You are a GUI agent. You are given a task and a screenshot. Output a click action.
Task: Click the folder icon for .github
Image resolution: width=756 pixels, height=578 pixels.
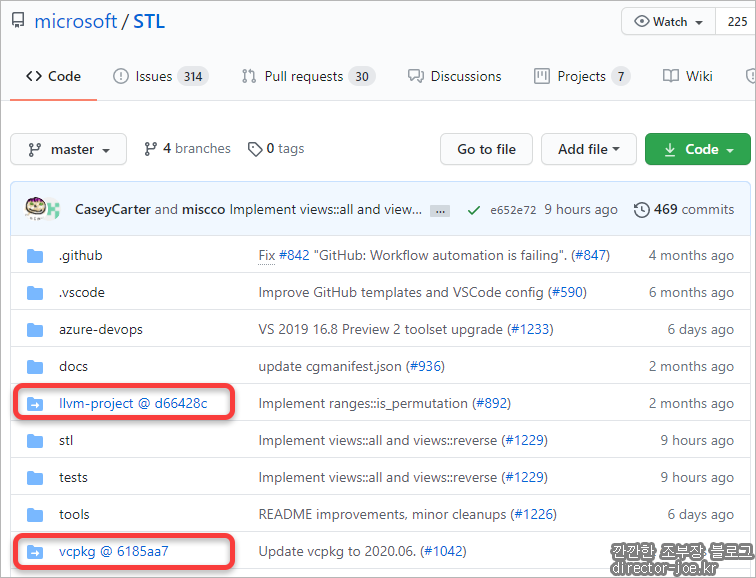pos(35,255)
